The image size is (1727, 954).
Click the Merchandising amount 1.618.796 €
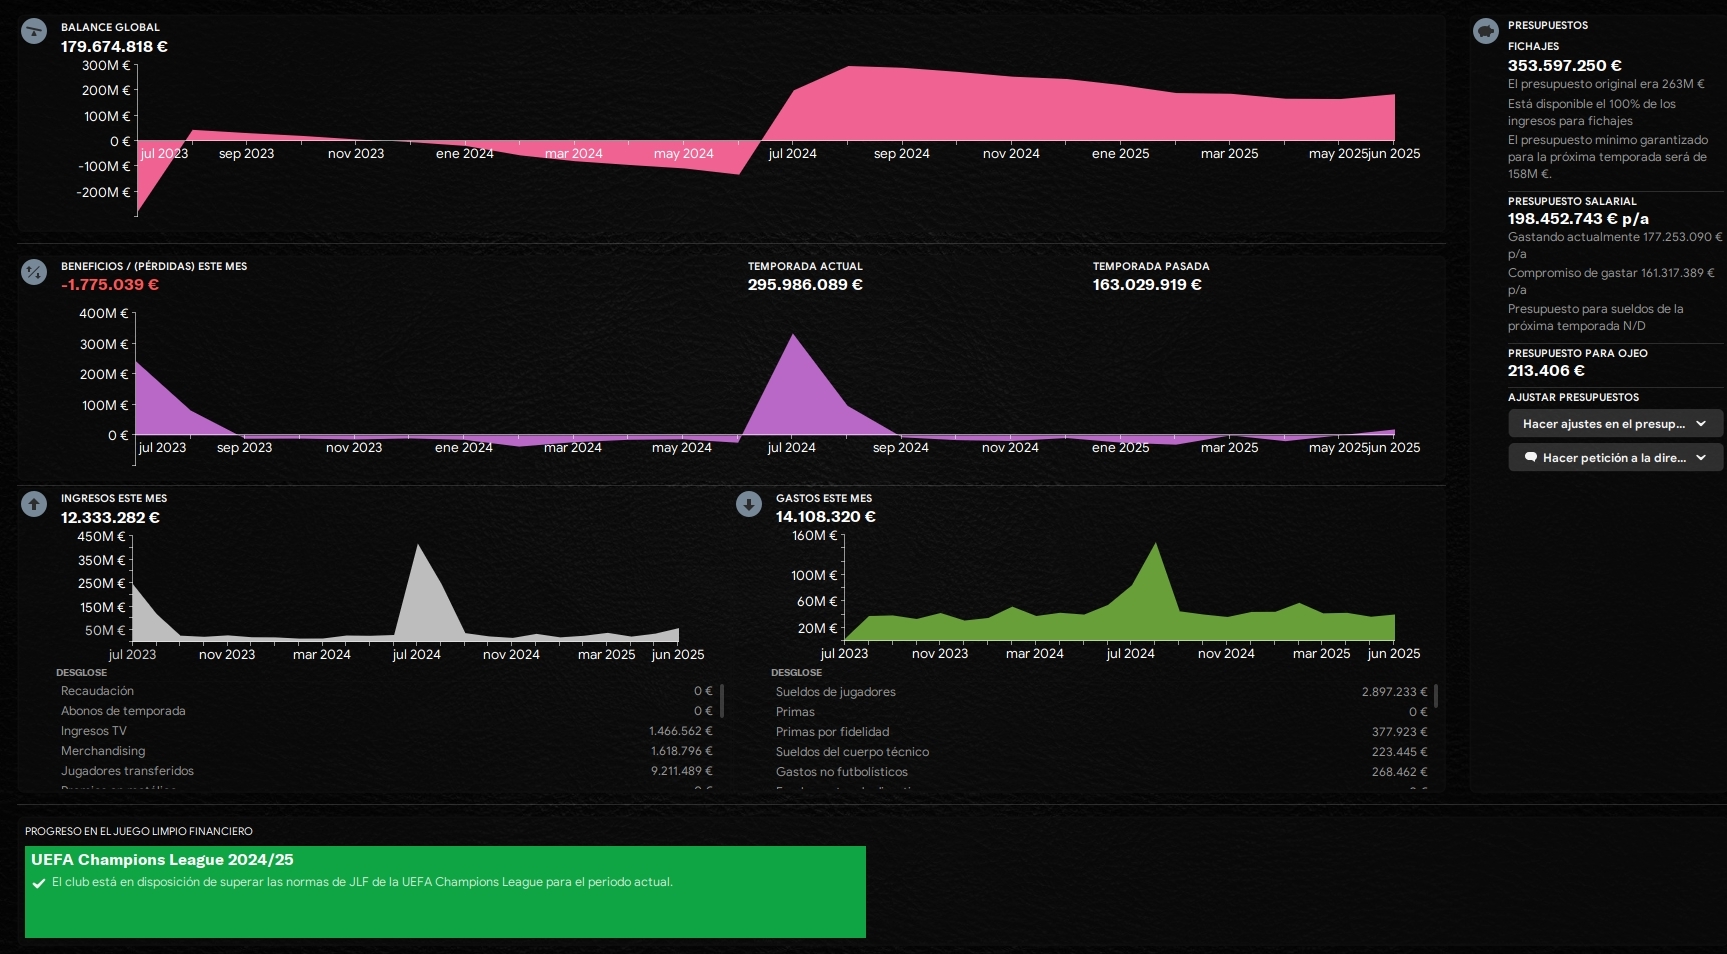coord(681,751)
